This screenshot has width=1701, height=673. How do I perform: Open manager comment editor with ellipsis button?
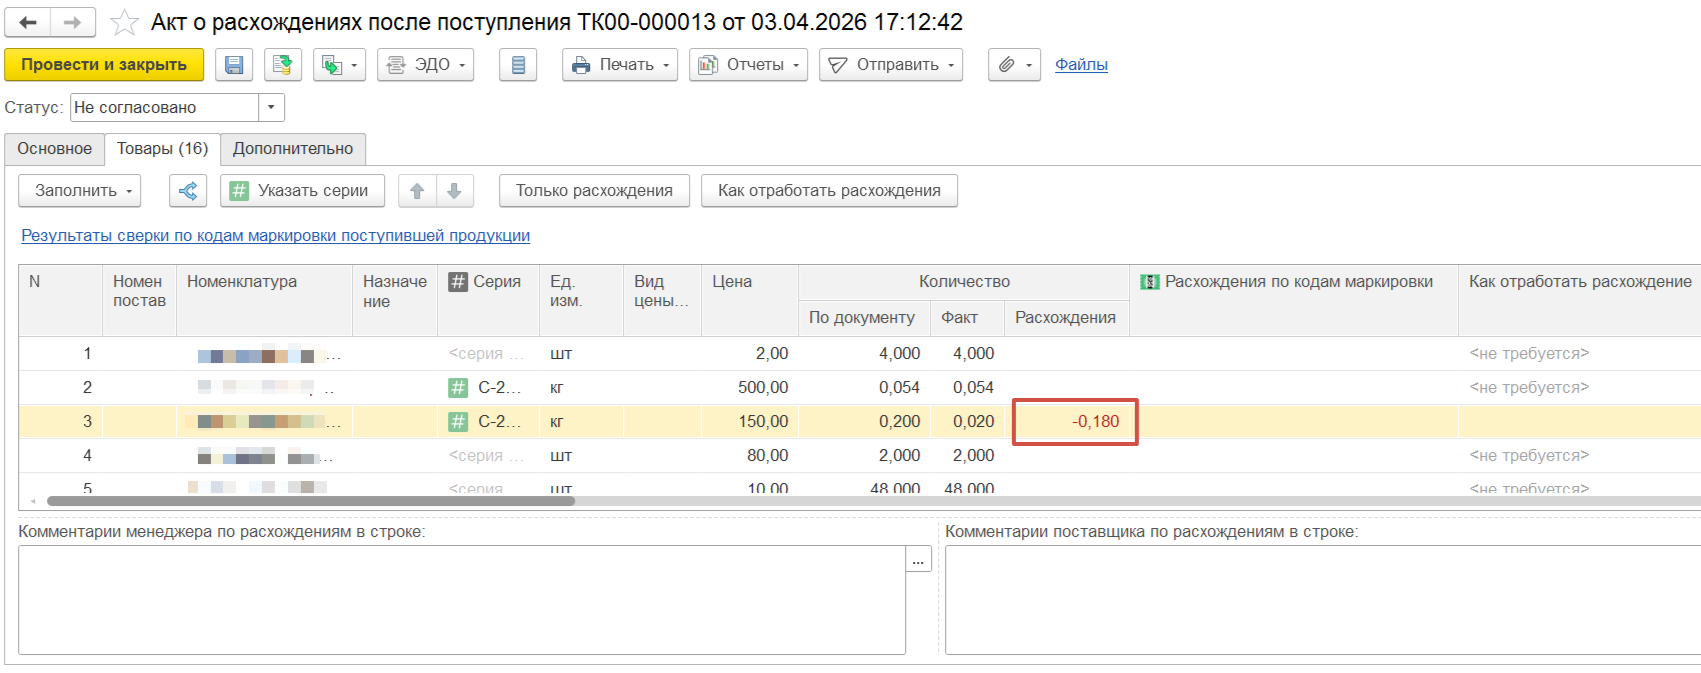tap(918, 559)
